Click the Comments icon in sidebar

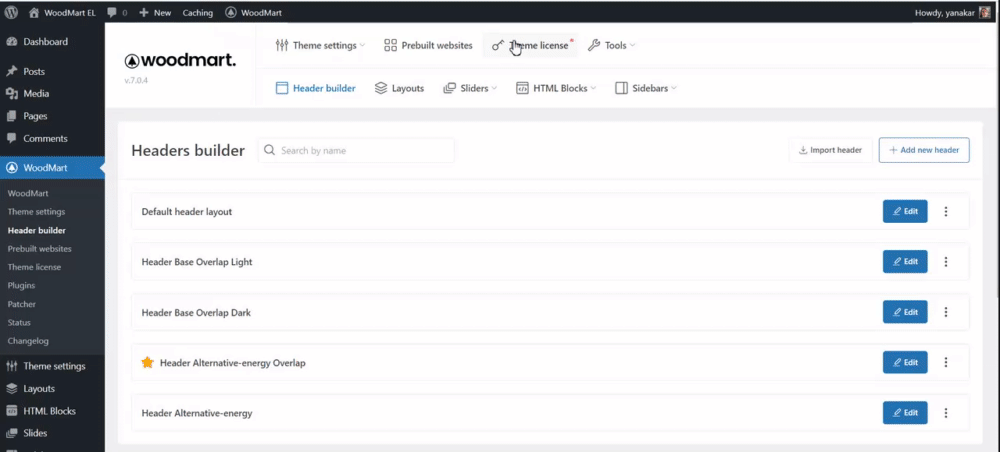11,138
